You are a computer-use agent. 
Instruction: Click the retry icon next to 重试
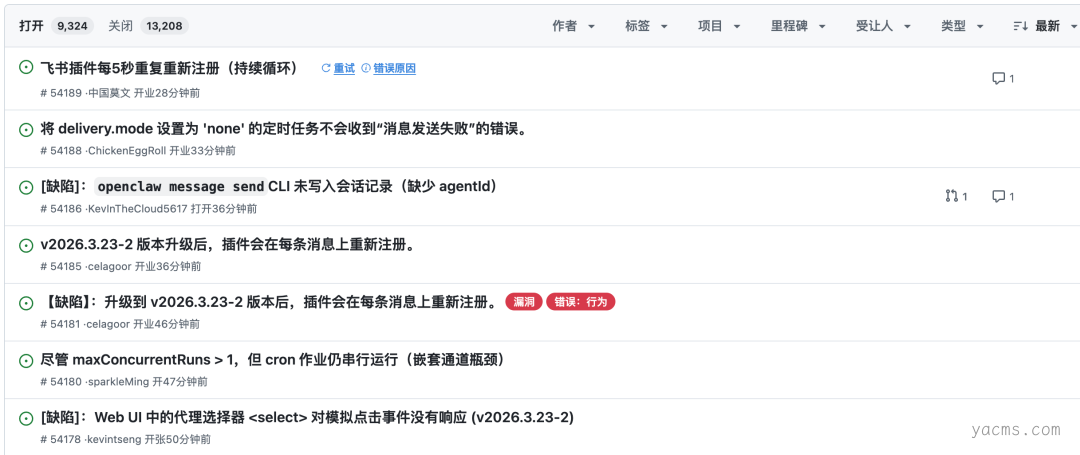(326, 69)
